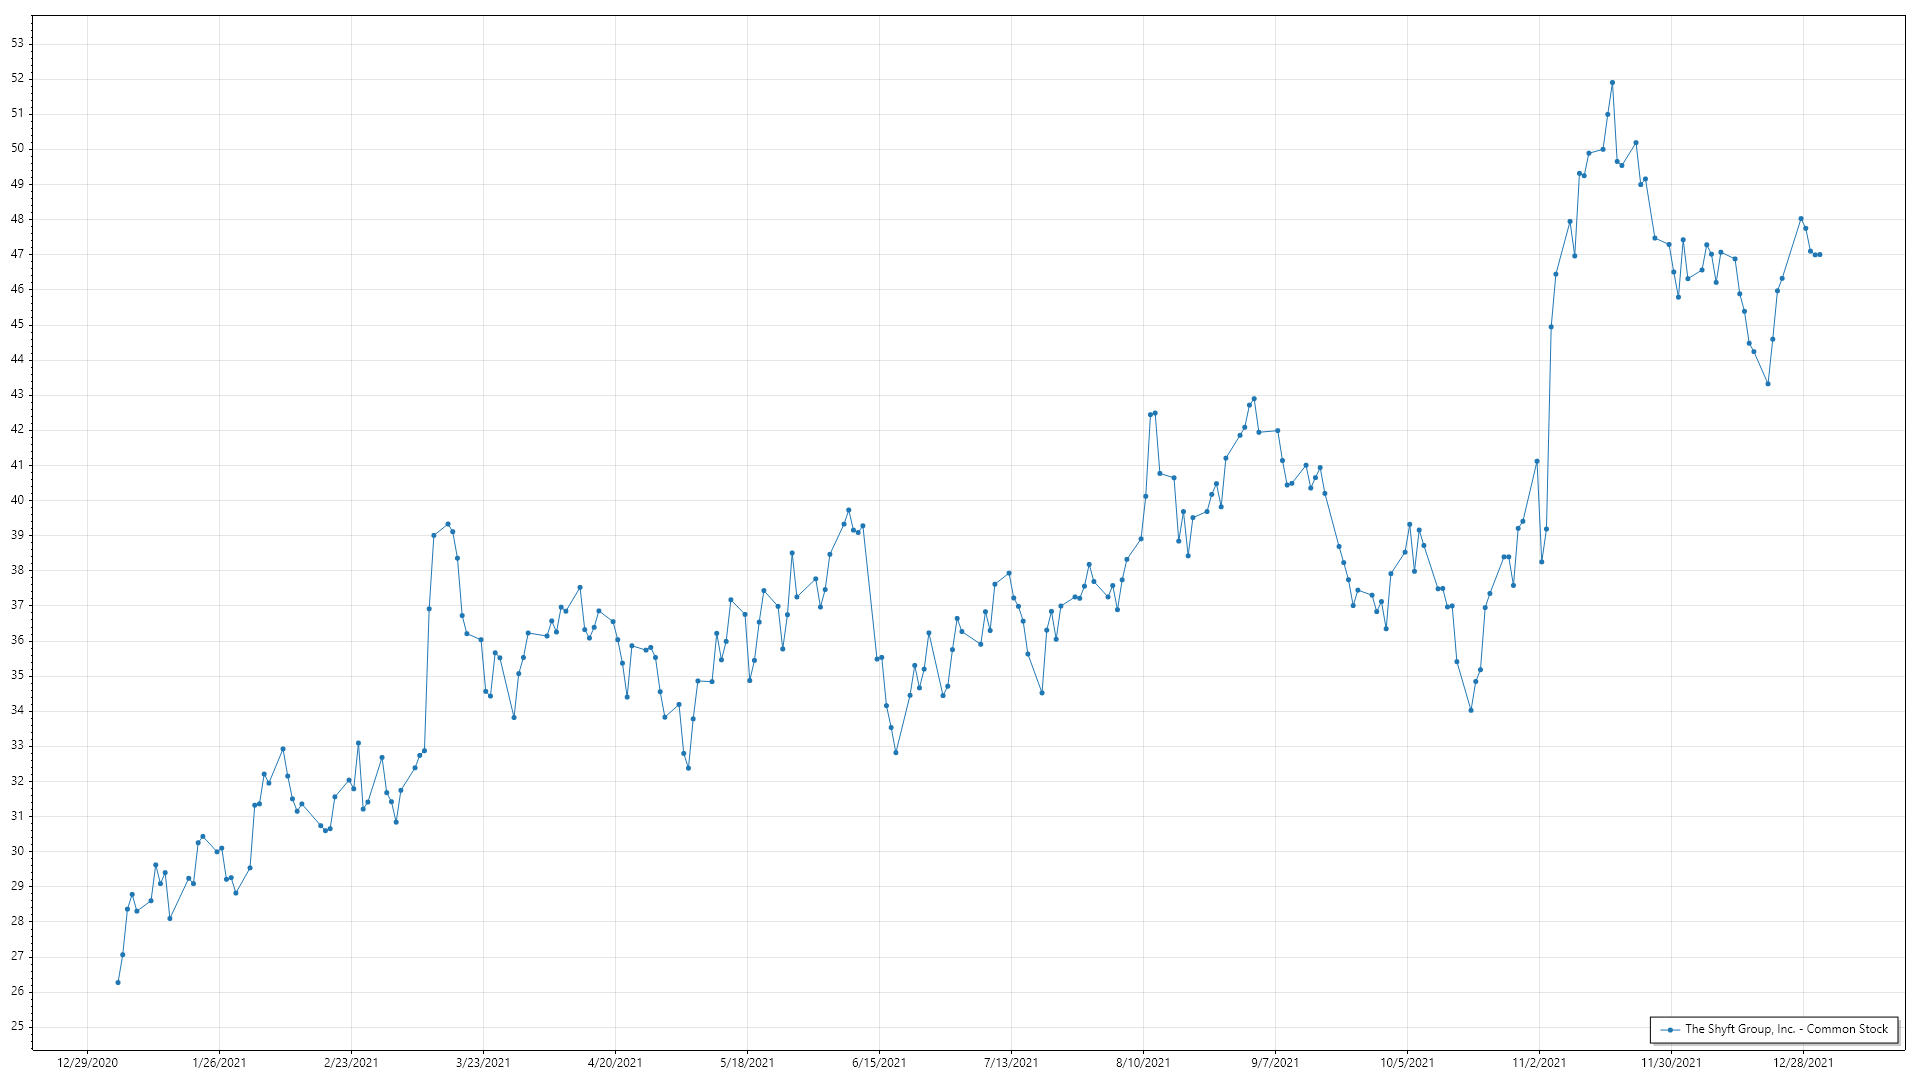This screenshot has width=1920, height=1080.
Task: Click the 25 label on the y-axis
Action: pyautogui.click(x=18, y=1027)
